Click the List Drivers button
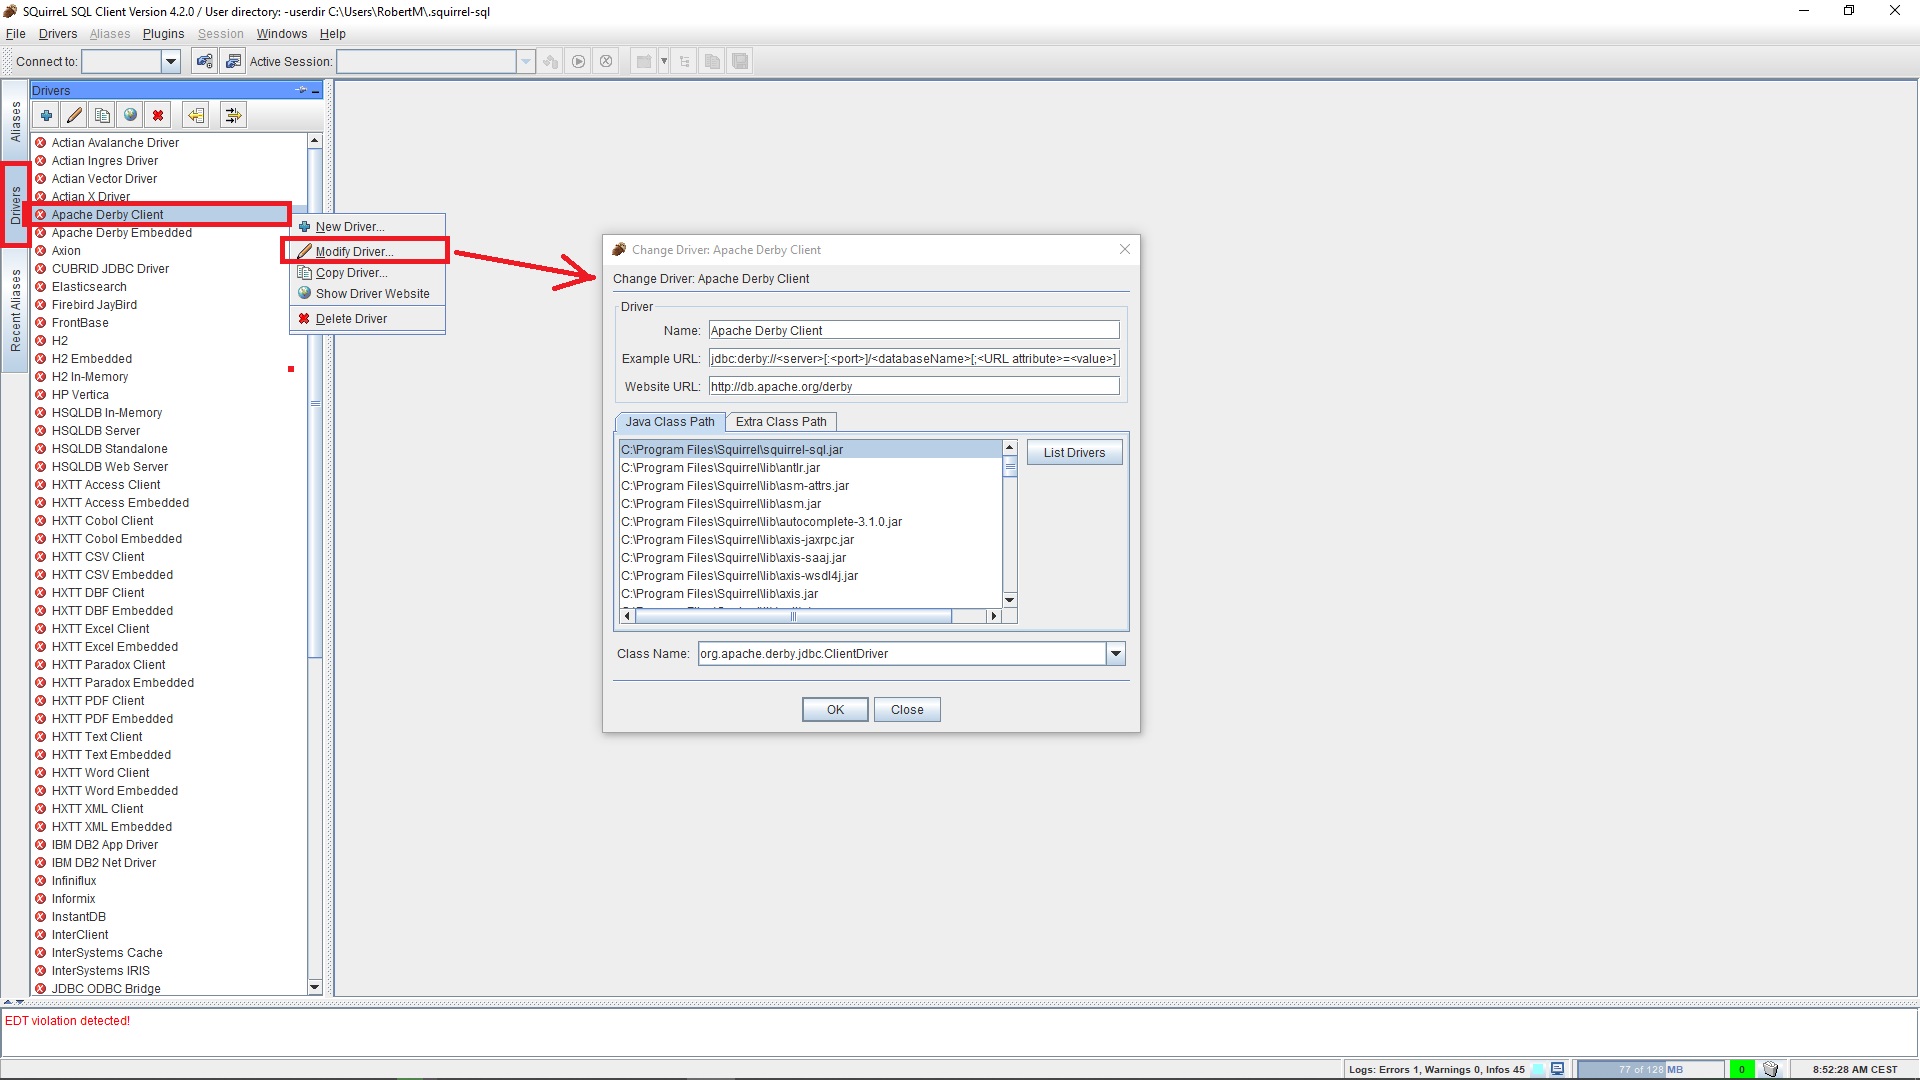This screenshot has height=1080, width=1920. pos(1073,452)
